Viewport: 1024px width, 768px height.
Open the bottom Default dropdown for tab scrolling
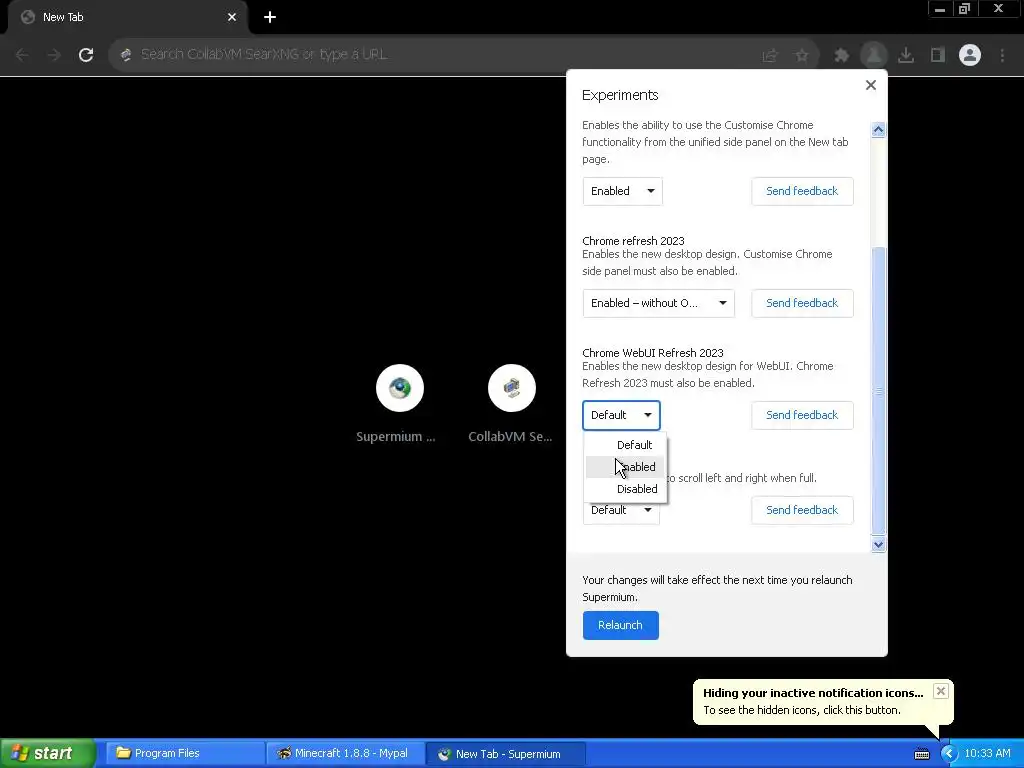[621, 513]
